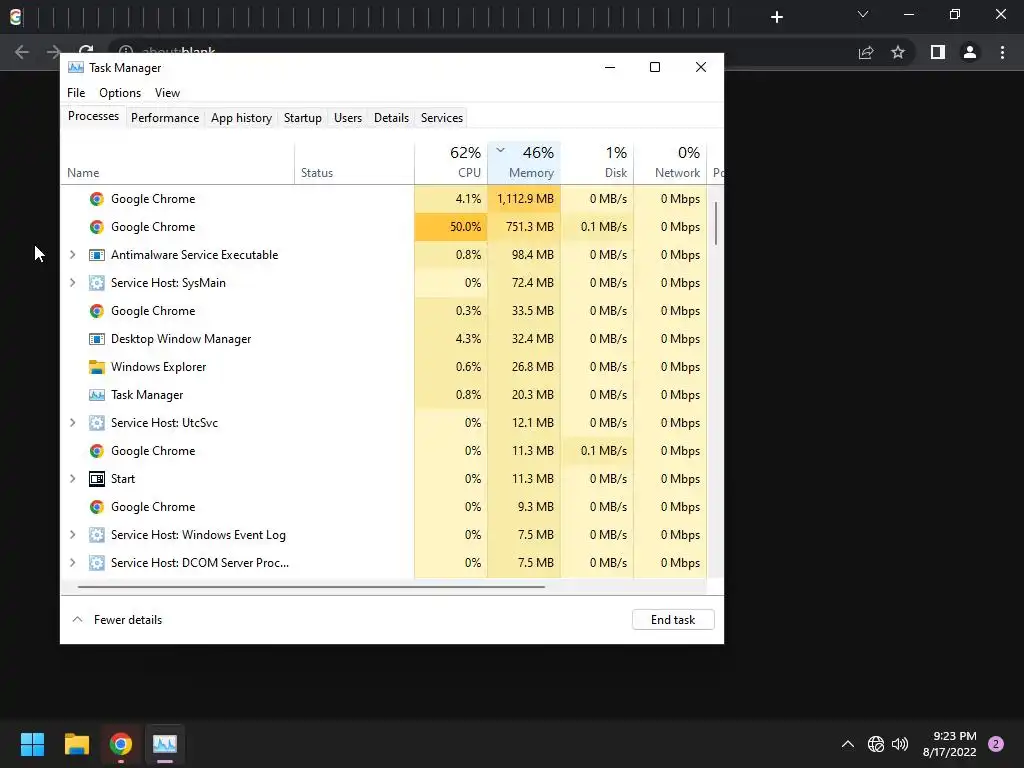
Task: Click the Service Host: SysMain gear icon
Action: 97,283
